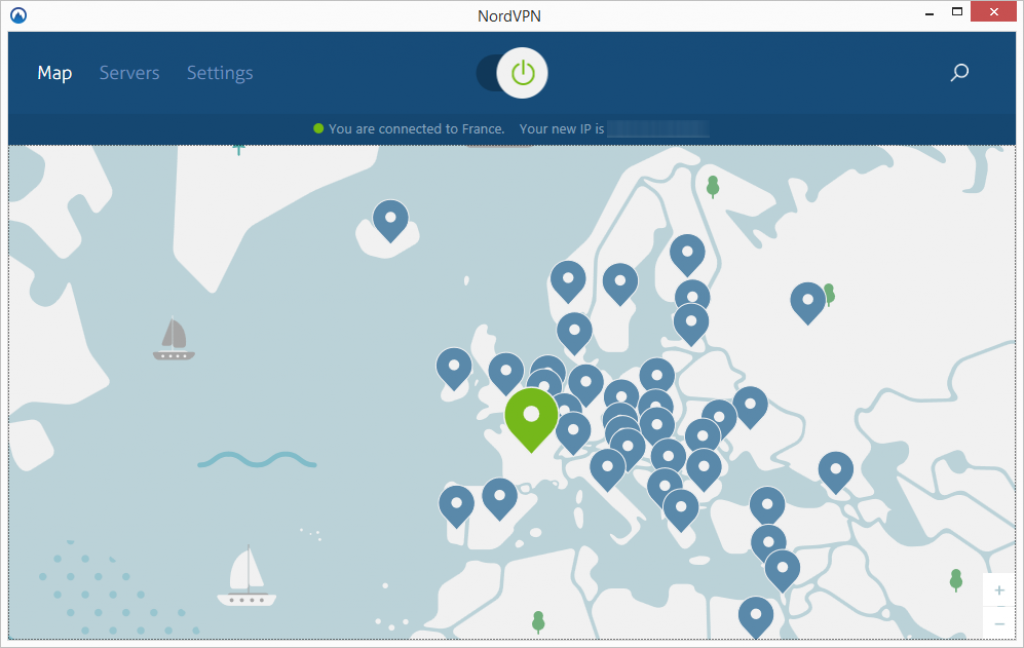Select the Italy server pin
1024x648 pixels.
coord(607,470)
